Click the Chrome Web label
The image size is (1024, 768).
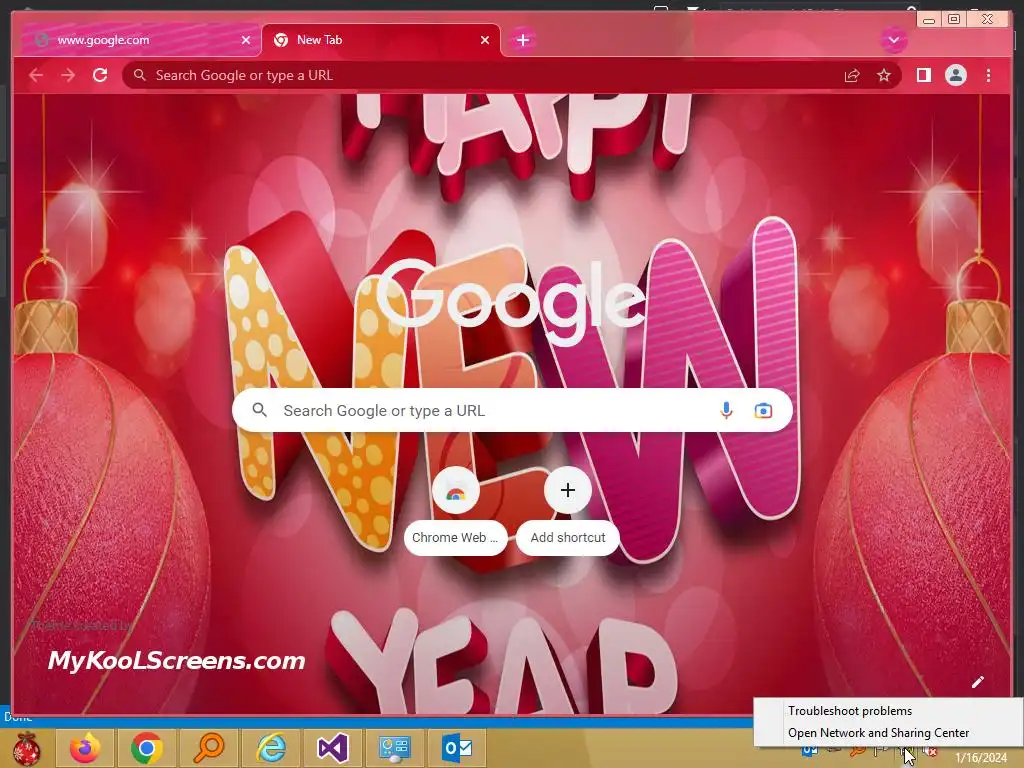[455, 537]
